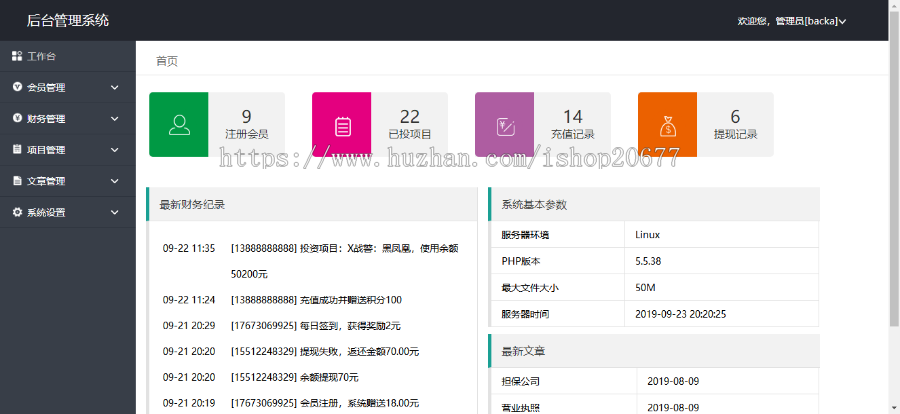Image resolution: width=900 pixels, height=414 pixels.
Task: Click the 会员管理 sidebar icon
Action: point(17,87)
